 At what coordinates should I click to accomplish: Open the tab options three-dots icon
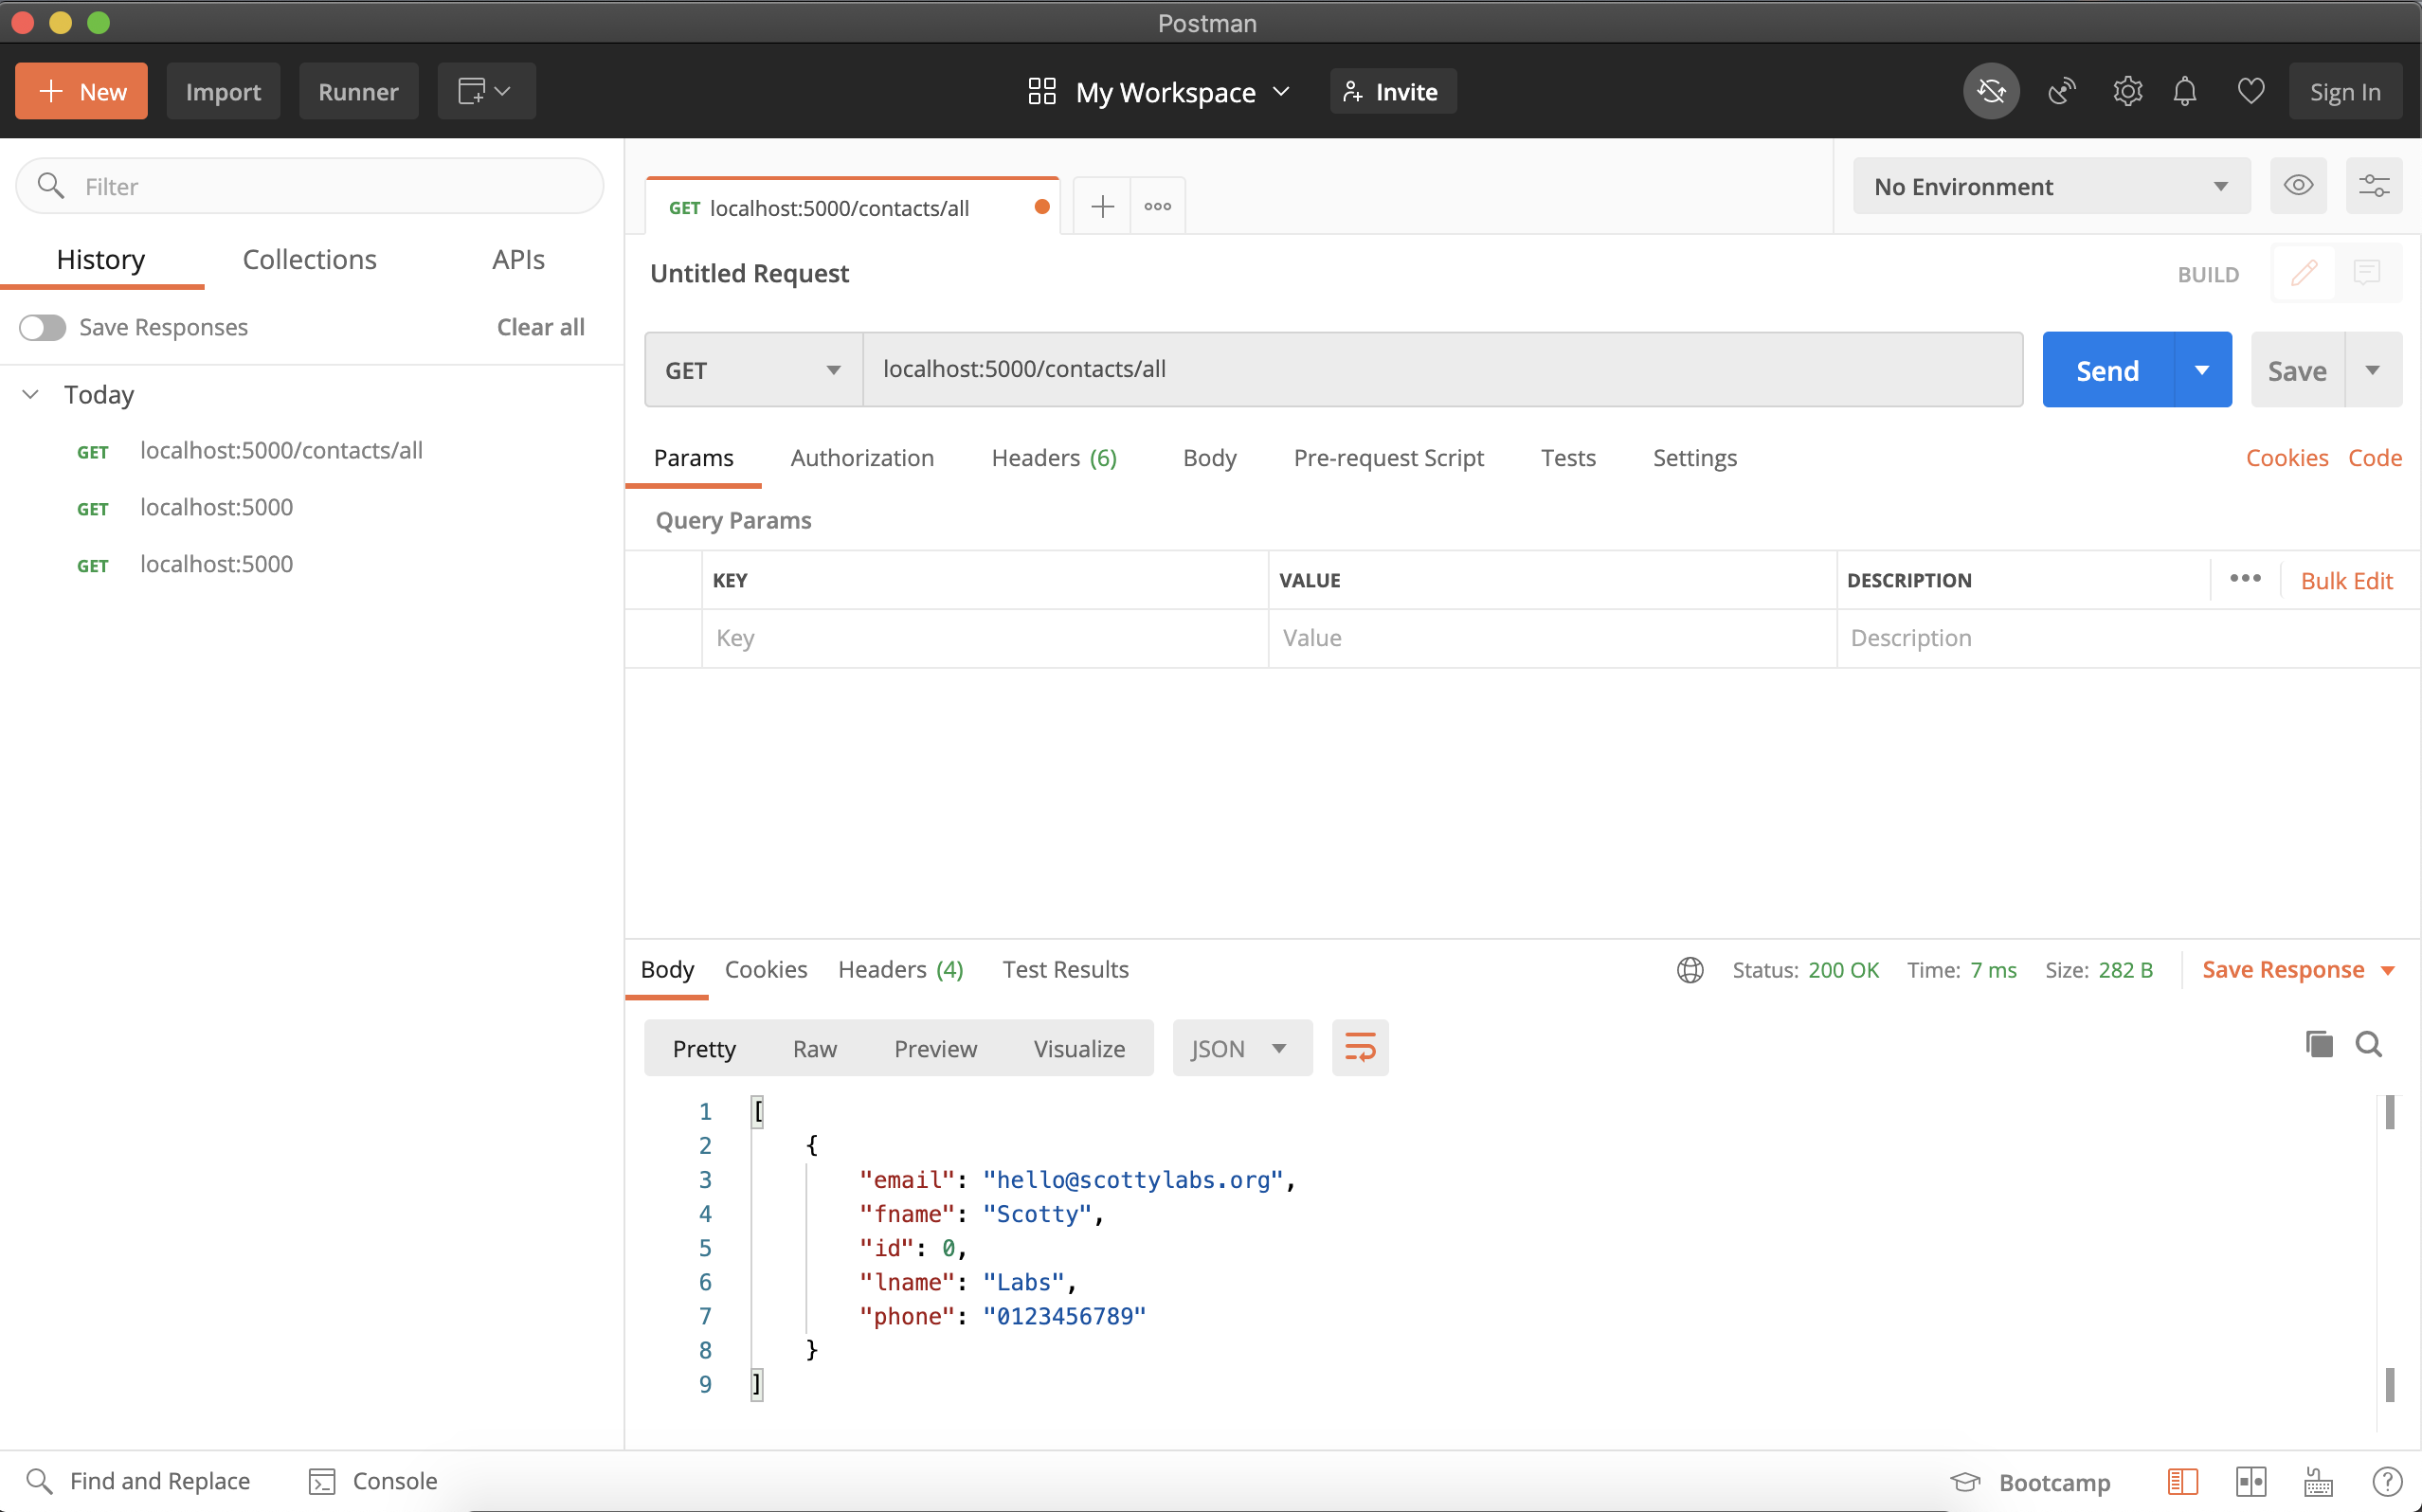1158,207
